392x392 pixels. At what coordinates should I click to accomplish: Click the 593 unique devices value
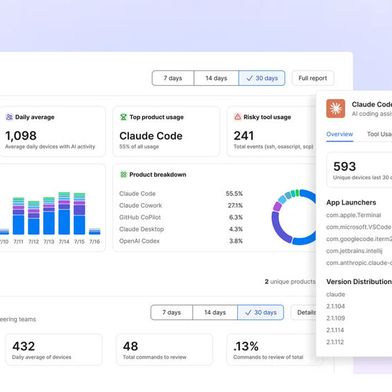pyautogui.click(x=345, y=166)
